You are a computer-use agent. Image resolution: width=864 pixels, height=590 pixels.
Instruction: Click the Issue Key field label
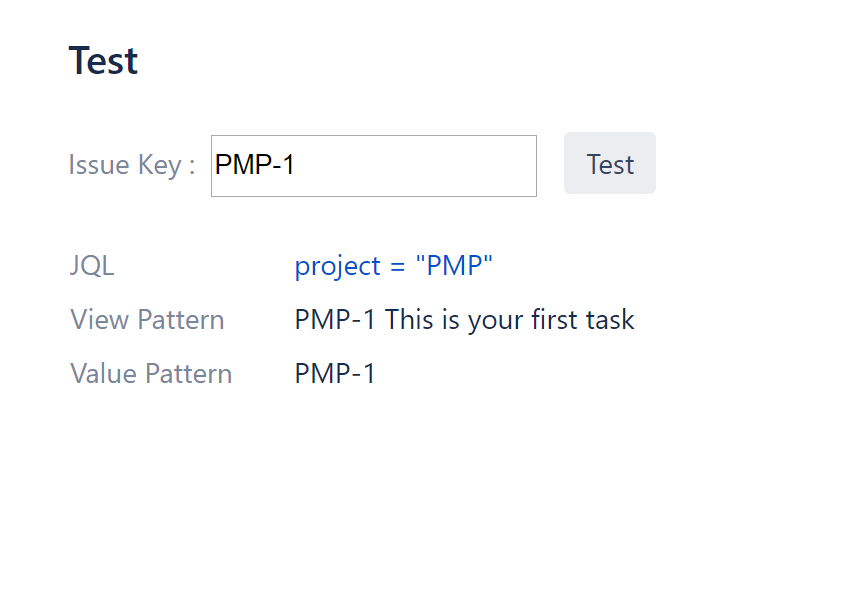coord(130,165)
